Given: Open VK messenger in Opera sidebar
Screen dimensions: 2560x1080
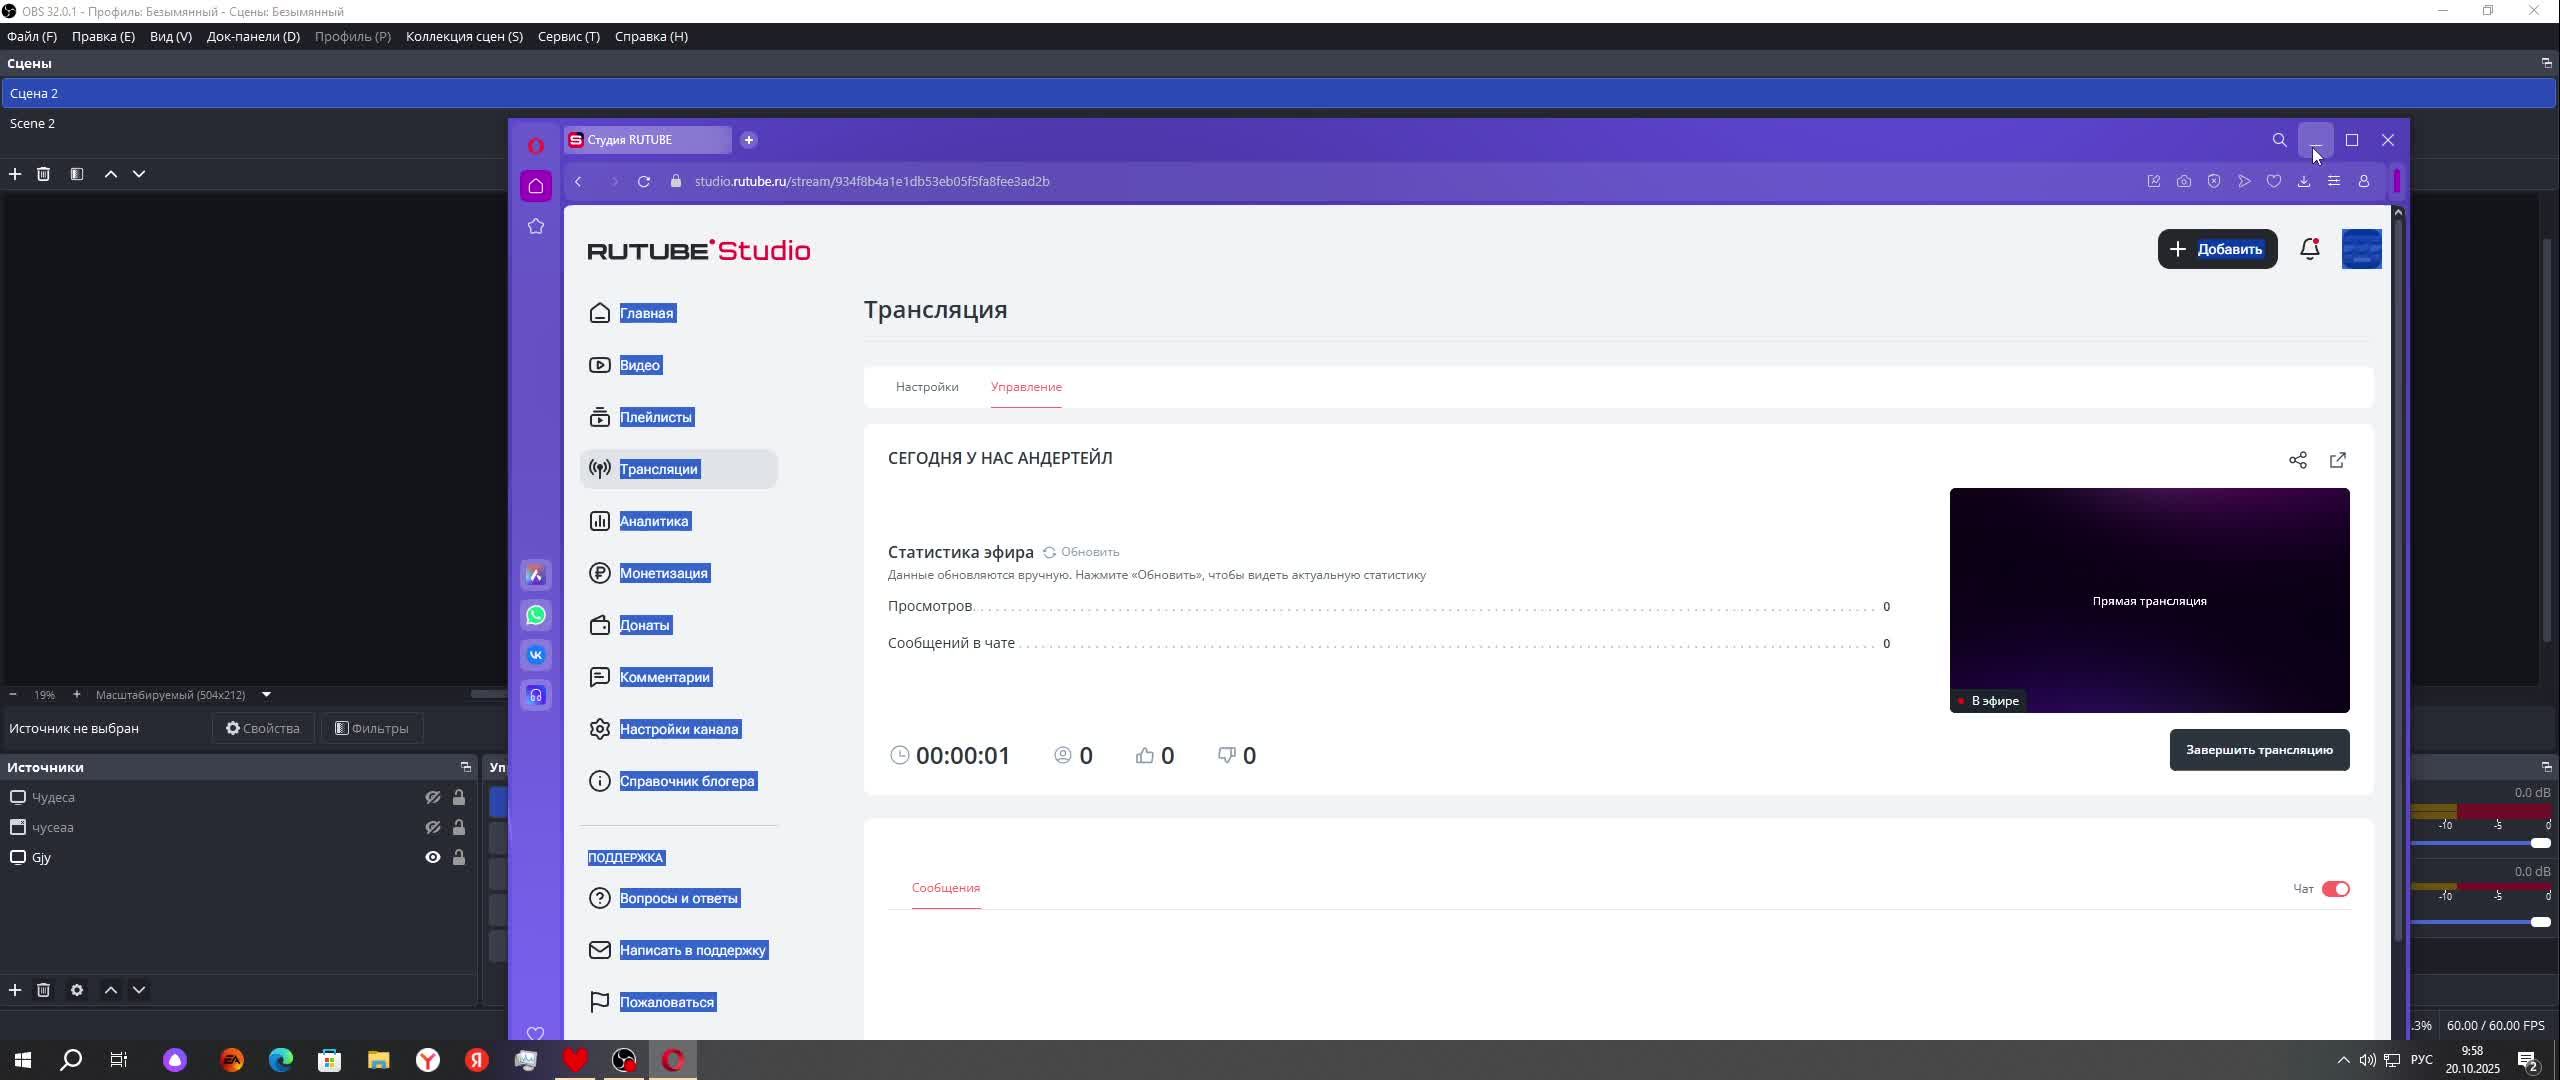Looking at the screenshot, I should click(x=536, y=655).
